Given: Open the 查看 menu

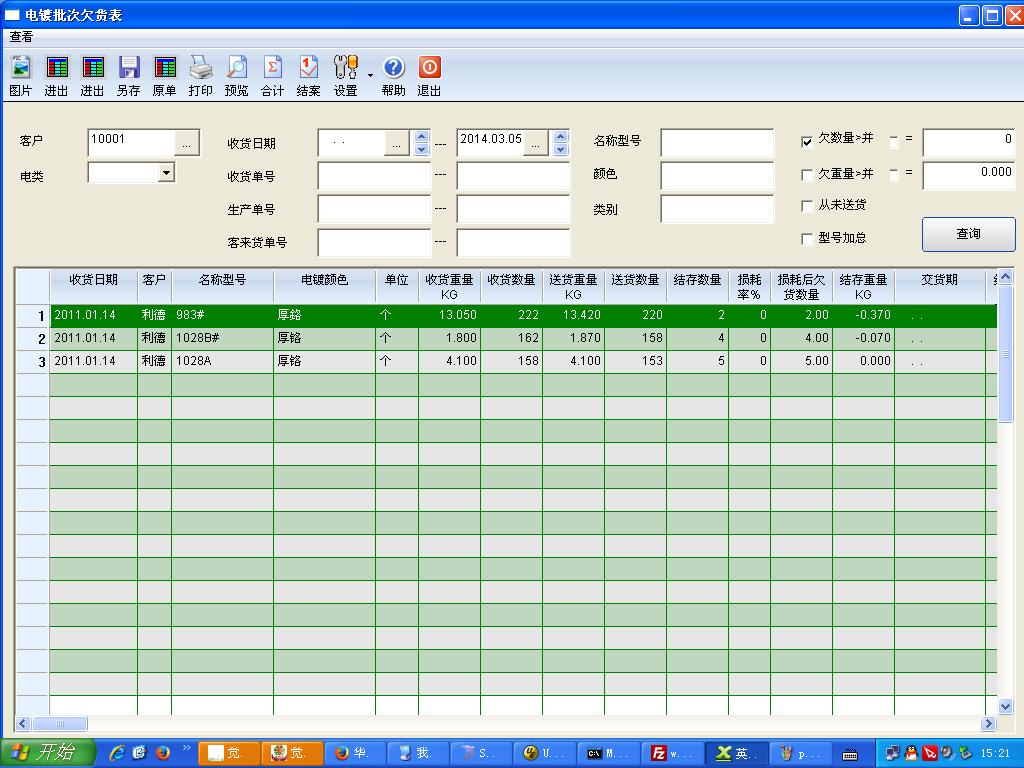Looking at the screenshot, I should click(21, 37).
